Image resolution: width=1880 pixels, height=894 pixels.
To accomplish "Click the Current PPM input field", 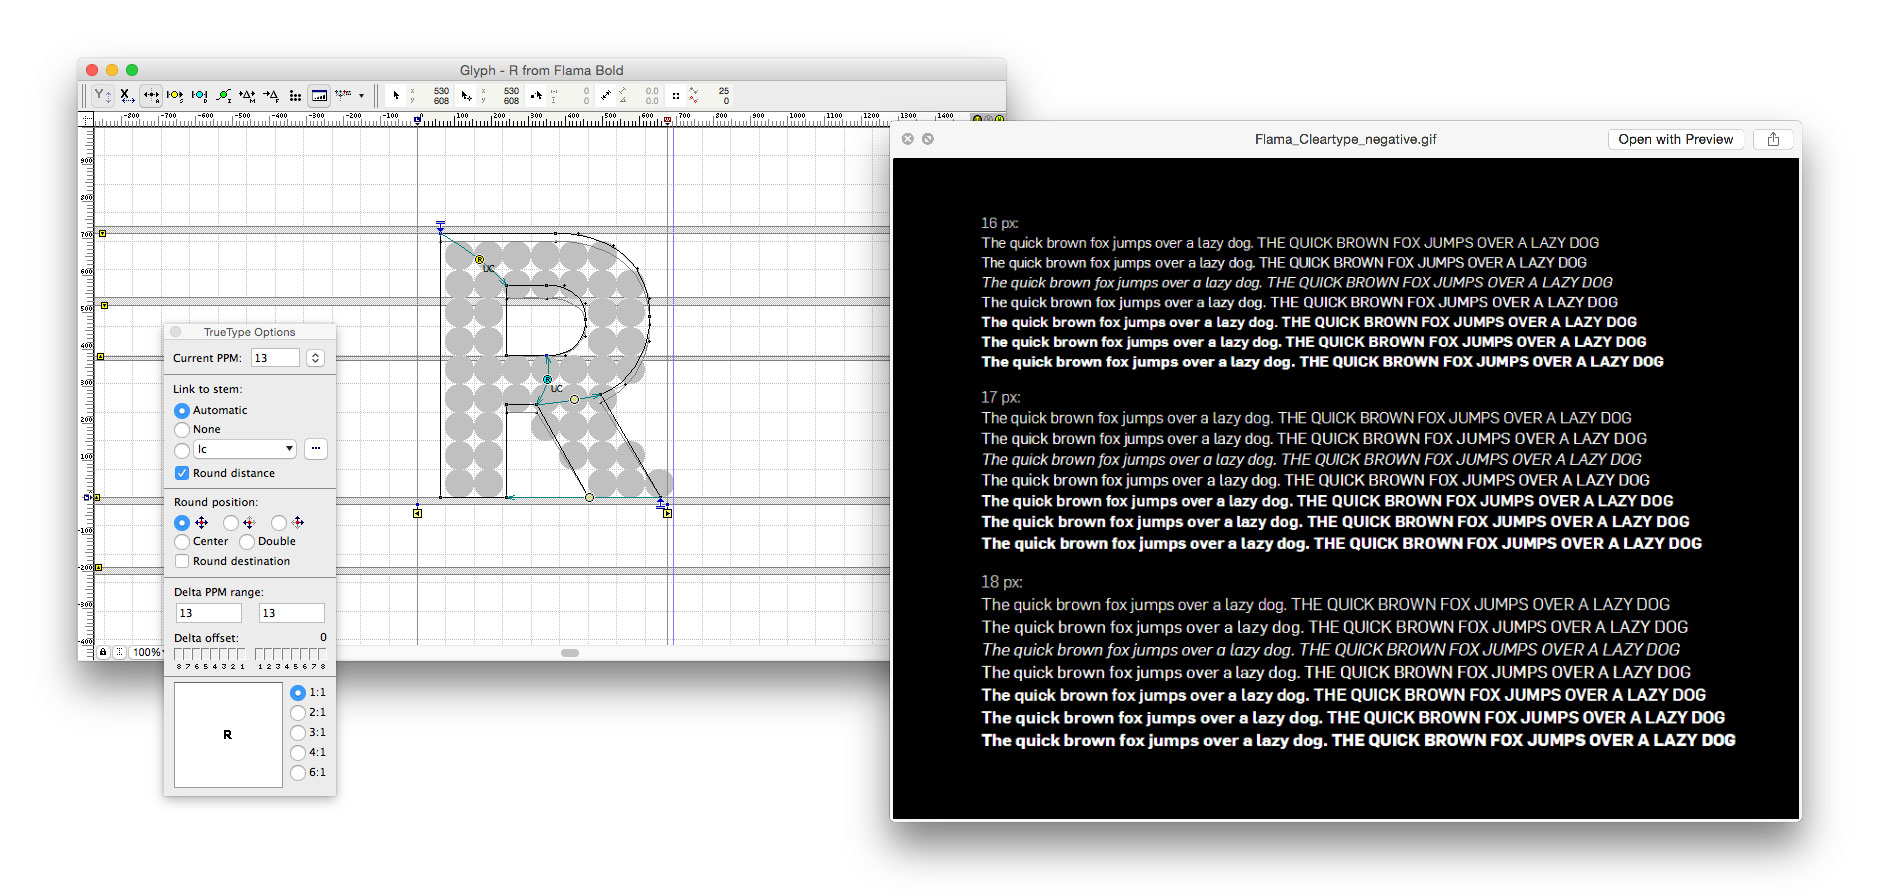I will click(275, 358).
